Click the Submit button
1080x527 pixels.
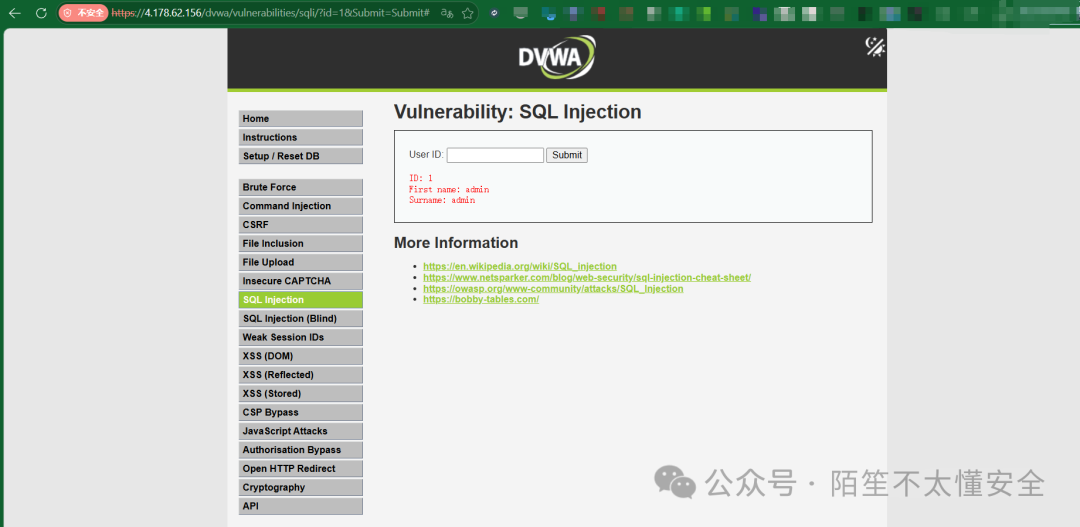pos(567,155)
